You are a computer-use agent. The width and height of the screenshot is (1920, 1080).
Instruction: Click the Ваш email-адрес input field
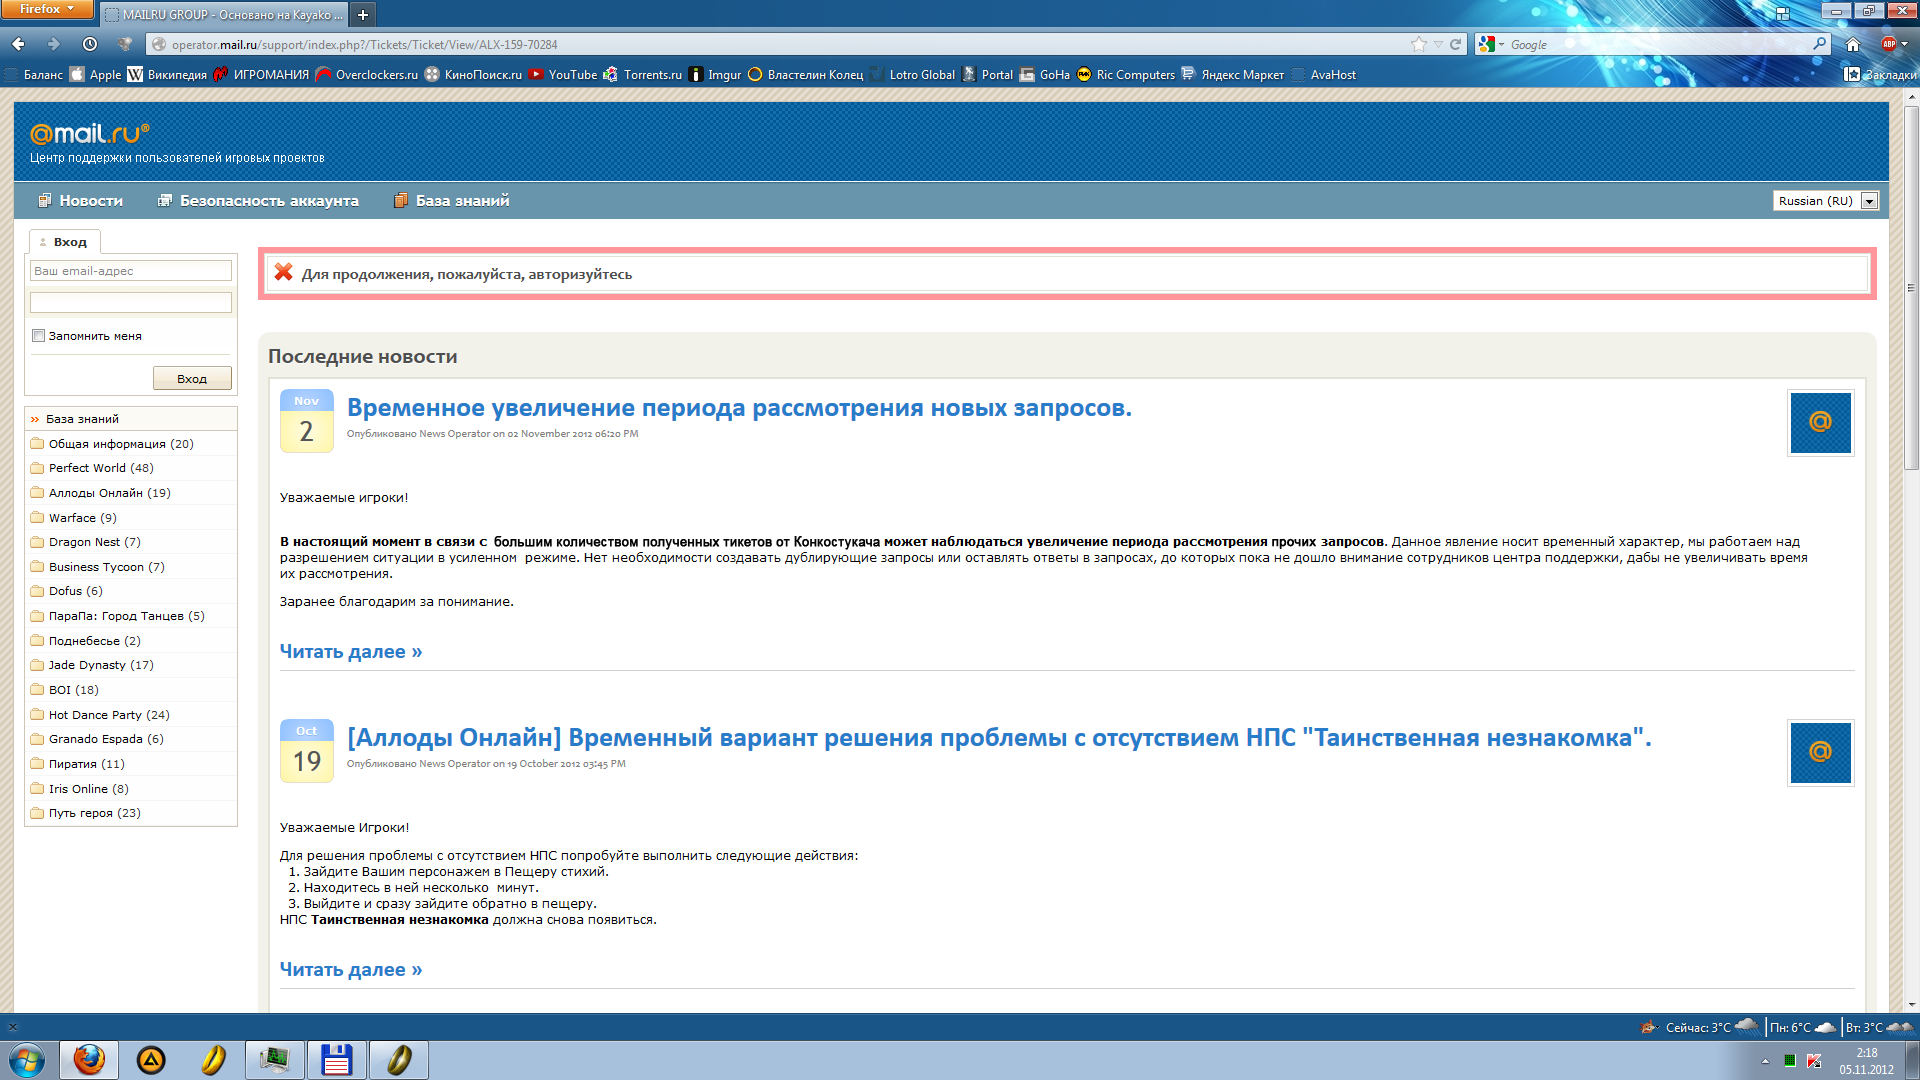coord(131,271)
